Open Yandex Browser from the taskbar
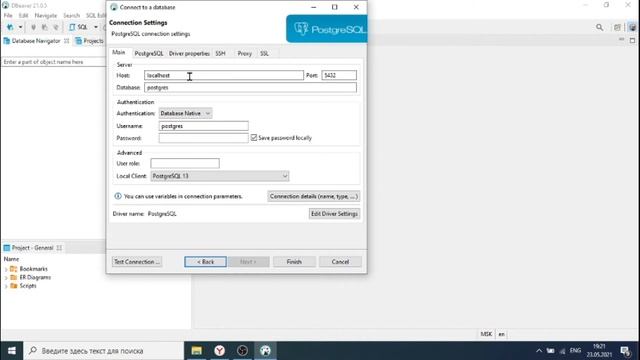The height and width of the screenshot is (360, 640). coord(220,351)
